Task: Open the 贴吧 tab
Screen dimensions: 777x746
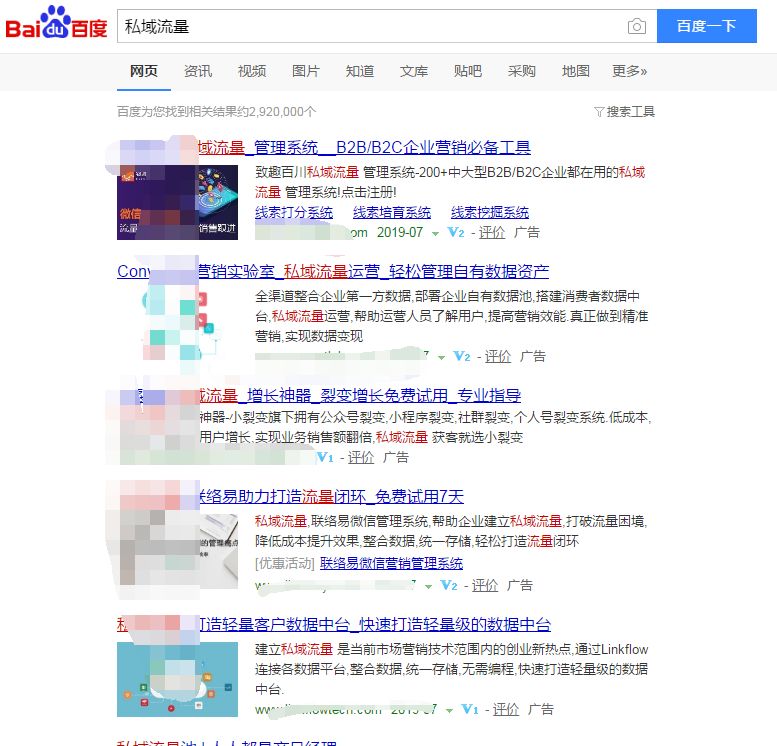Action: (x=467, y=71)
